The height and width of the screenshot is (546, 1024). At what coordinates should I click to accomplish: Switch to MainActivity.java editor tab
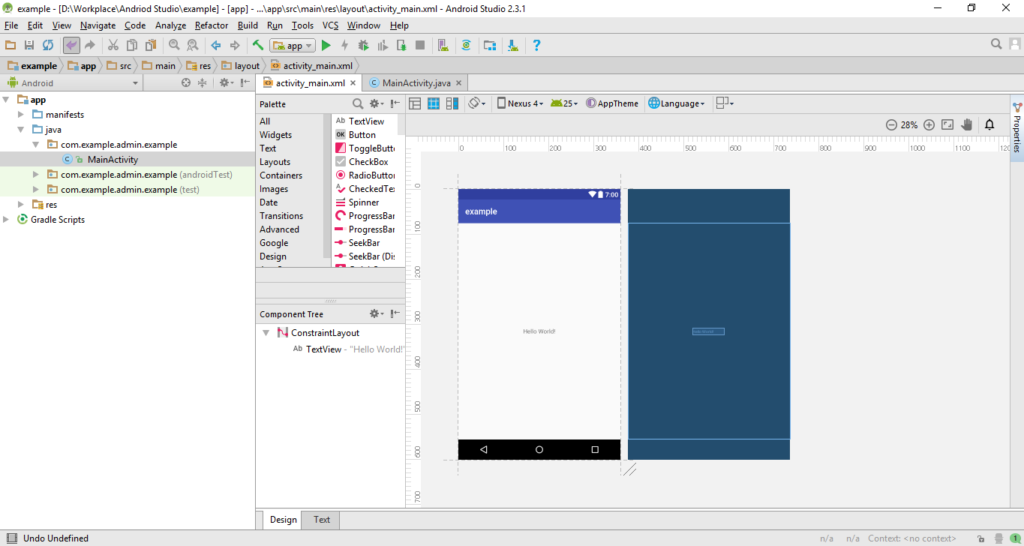click(416, 83)
